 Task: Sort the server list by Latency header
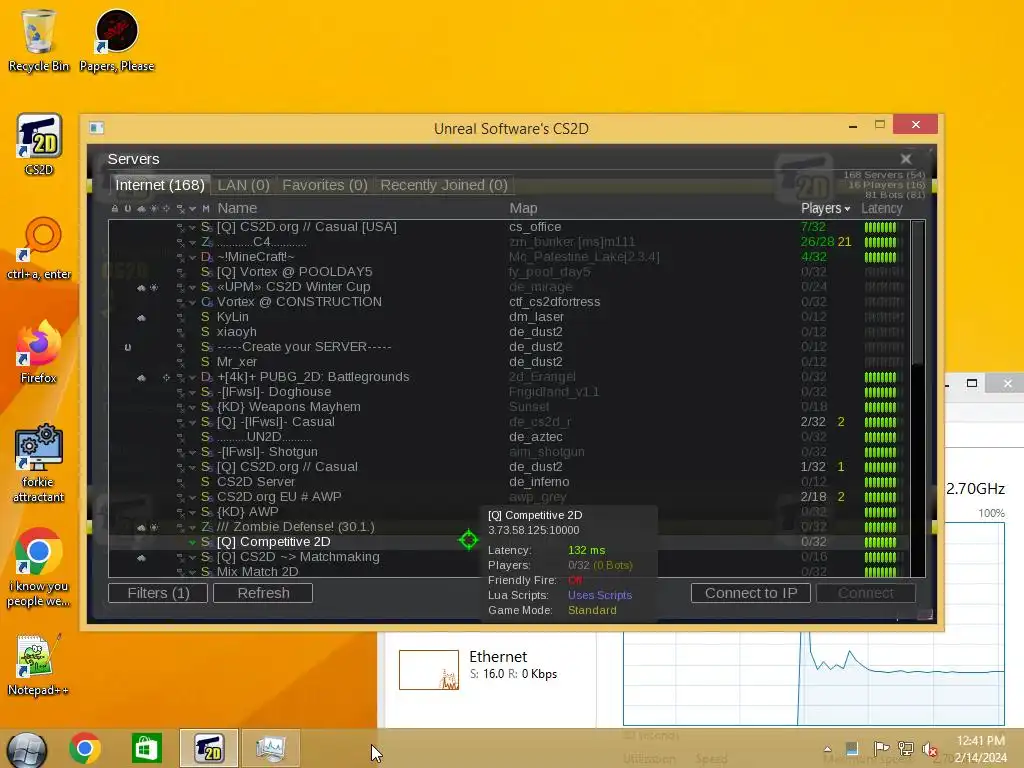pyautogui.click(x=882, y=208)
